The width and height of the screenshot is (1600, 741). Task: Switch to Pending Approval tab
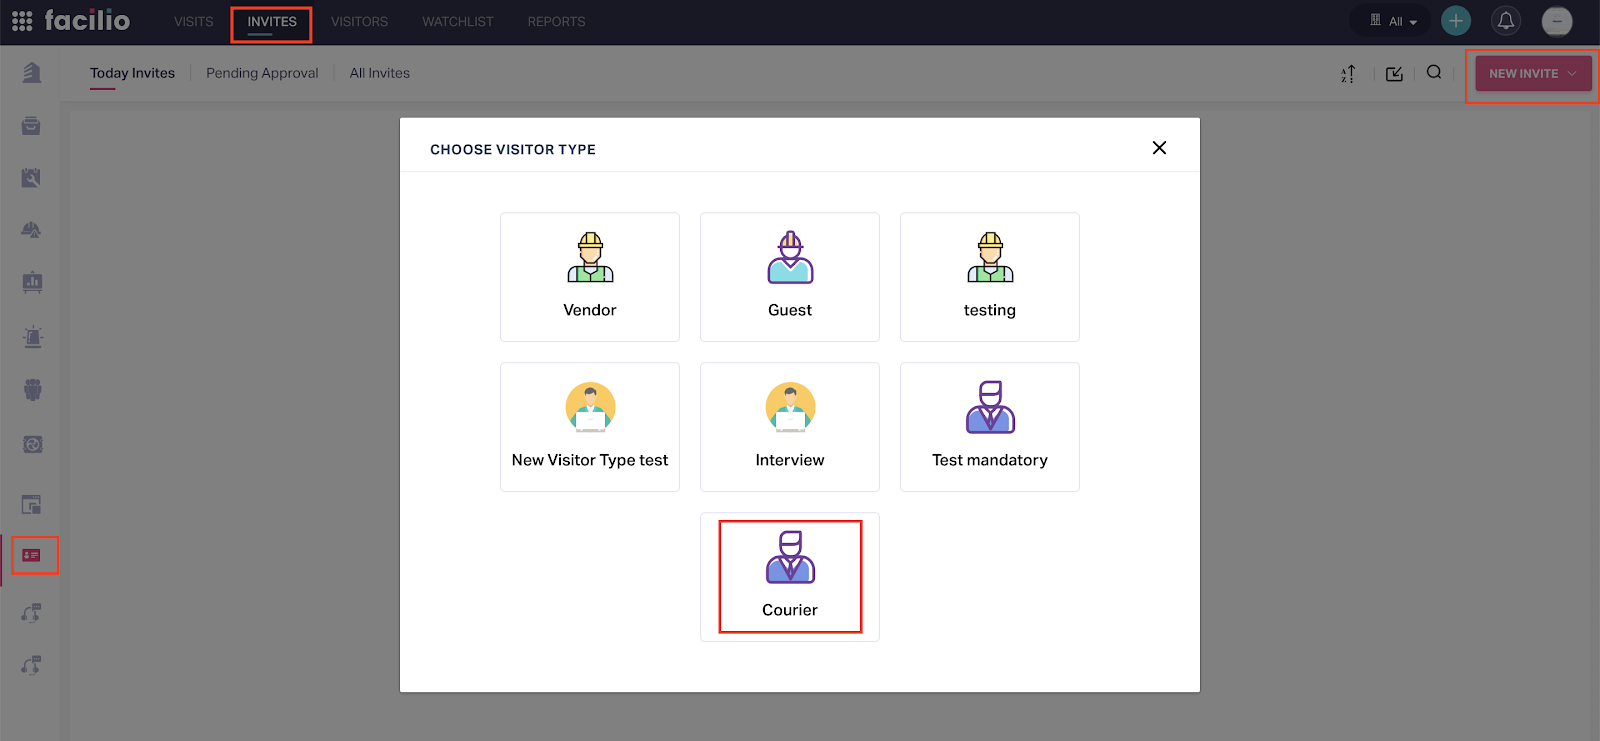[262, 73]
